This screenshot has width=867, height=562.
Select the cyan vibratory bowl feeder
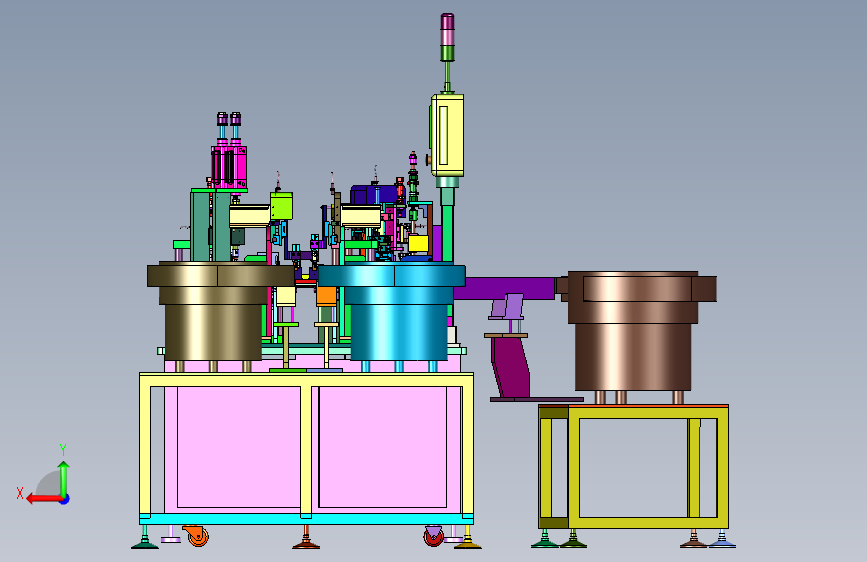click(394, 311)
